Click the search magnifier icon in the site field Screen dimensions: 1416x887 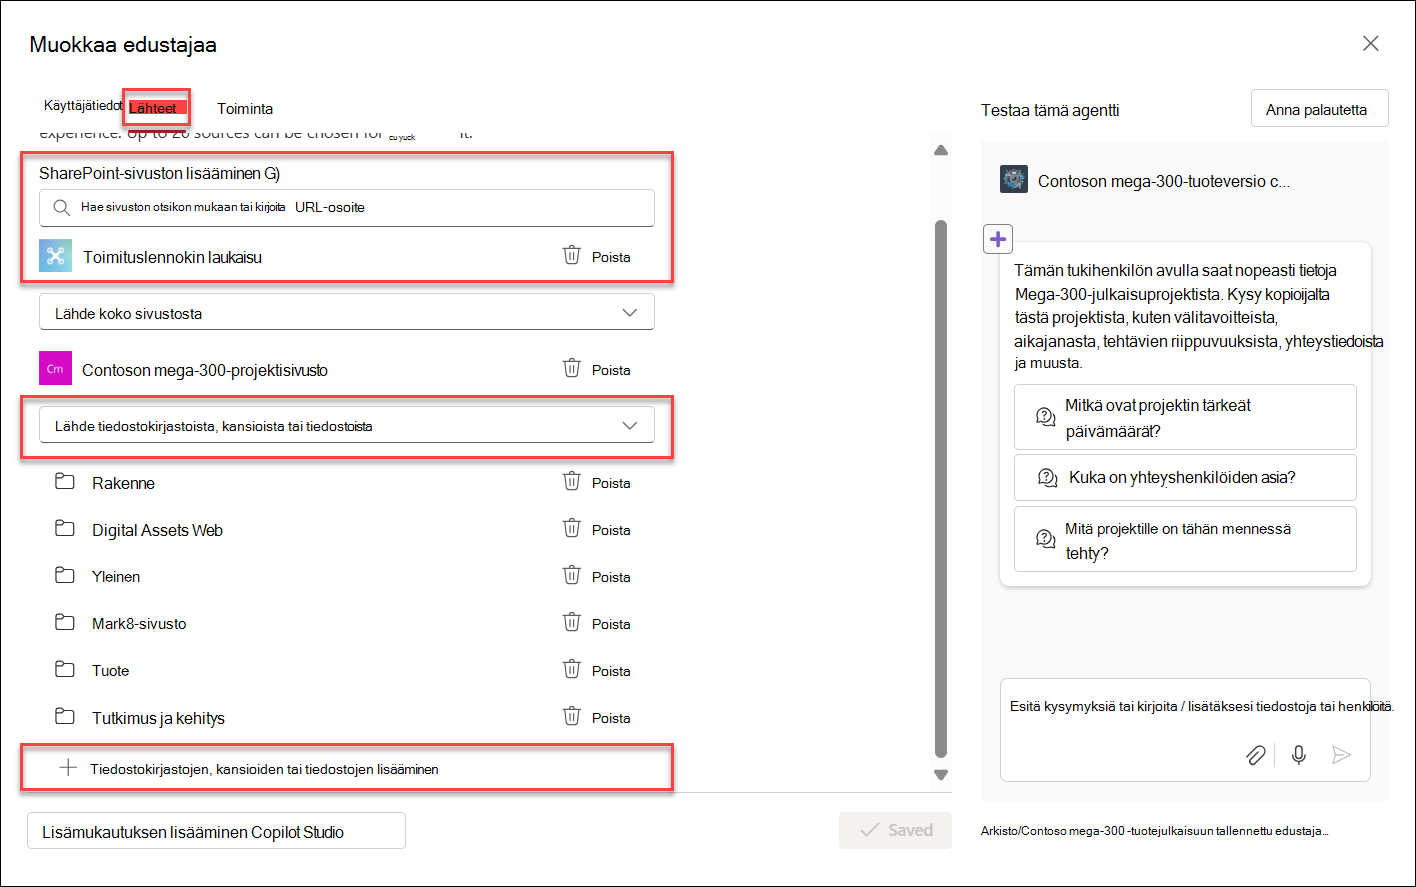[62, 208]
